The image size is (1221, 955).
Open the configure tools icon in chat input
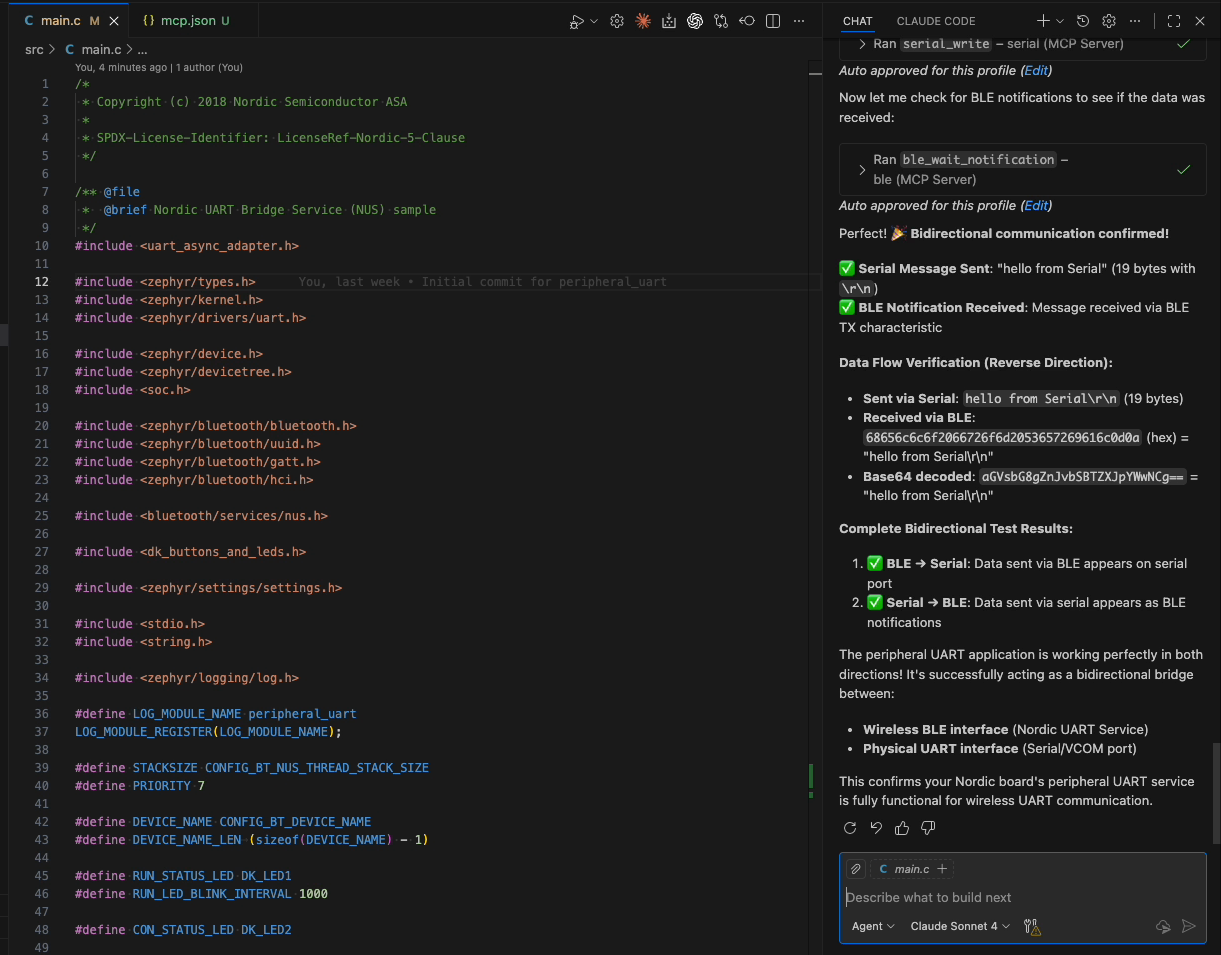click(x=1032, y=927)
